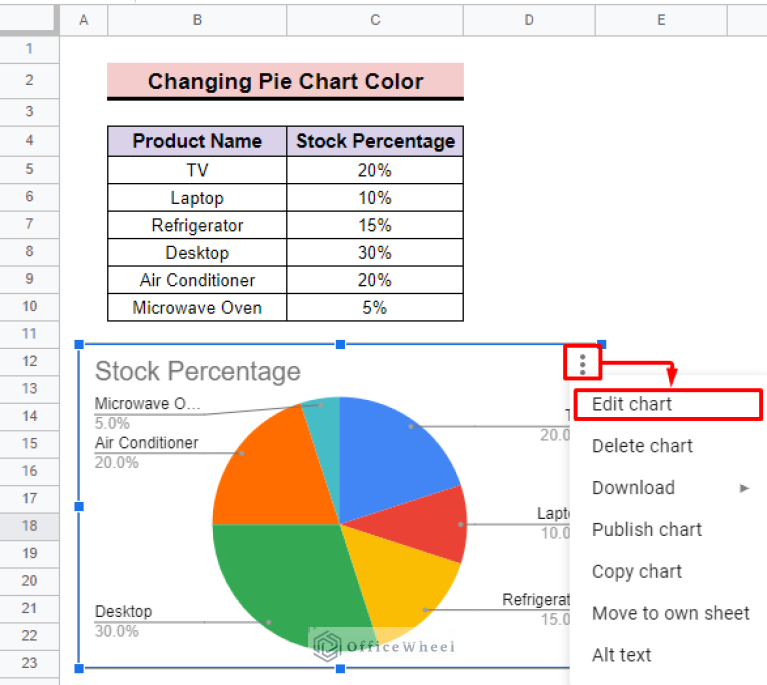The height and width of the screenshot is (685, 767).
Task: Open Alt text option
Action: pyautogui.click(x=668, y=655)
